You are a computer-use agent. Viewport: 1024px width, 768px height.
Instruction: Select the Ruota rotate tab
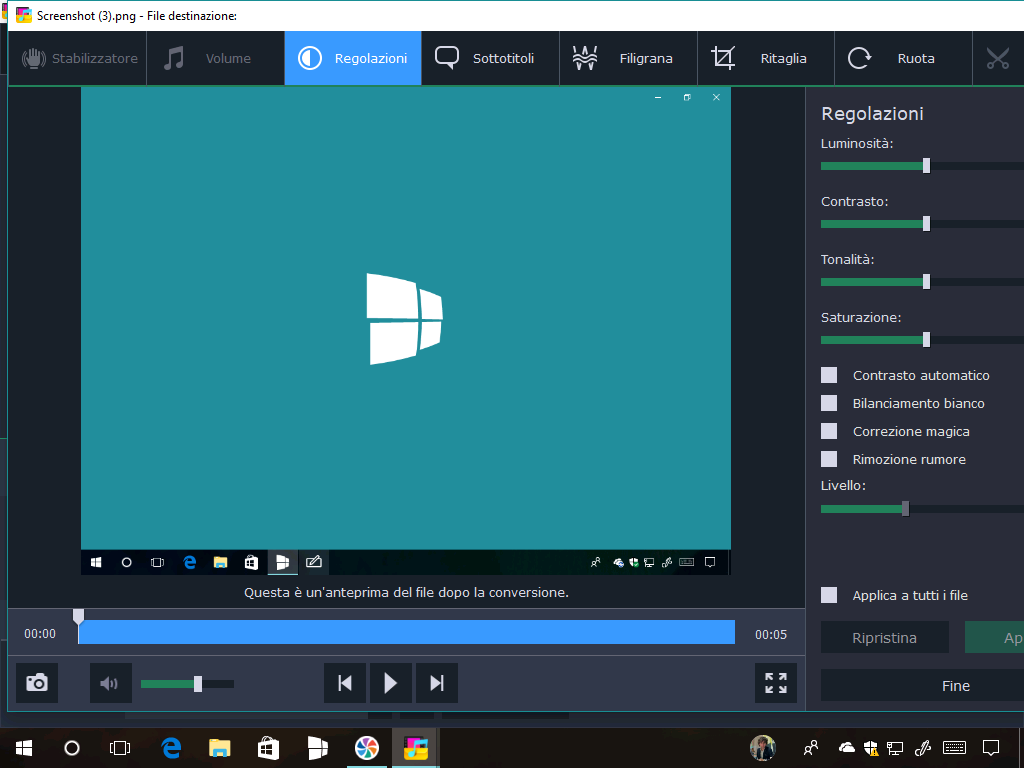904,58
